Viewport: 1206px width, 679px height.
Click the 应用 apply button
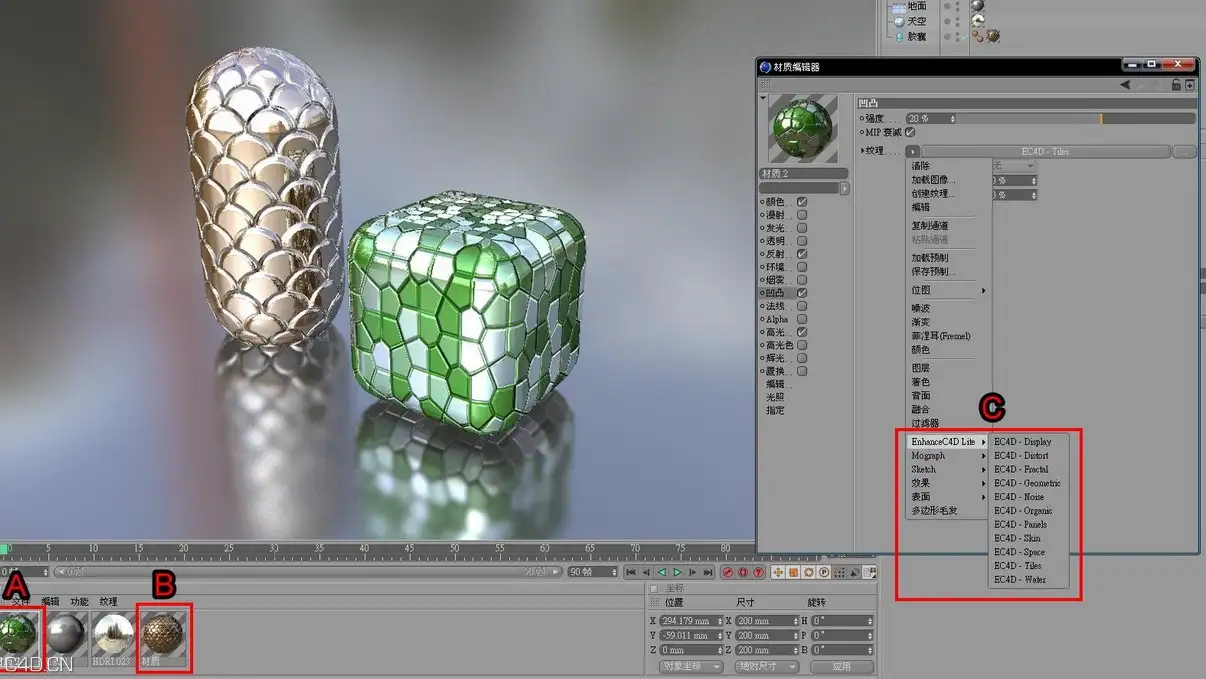point(842,666)
